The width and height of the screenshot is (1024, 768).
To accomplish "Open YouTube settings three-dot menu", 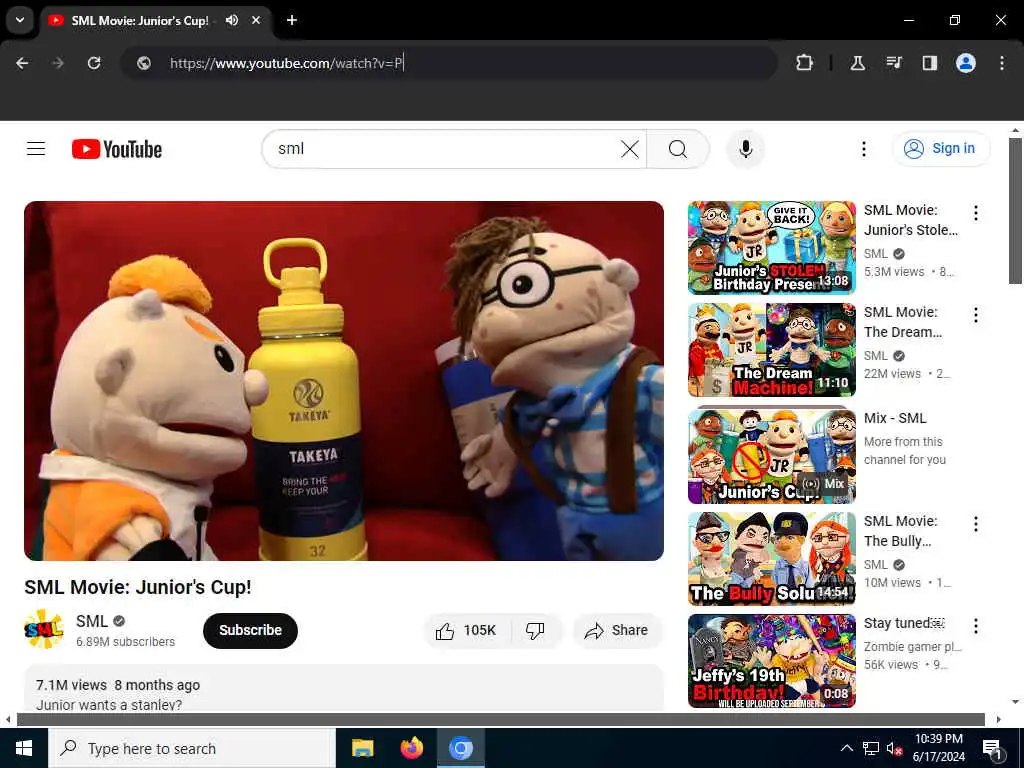I will 863,149.
